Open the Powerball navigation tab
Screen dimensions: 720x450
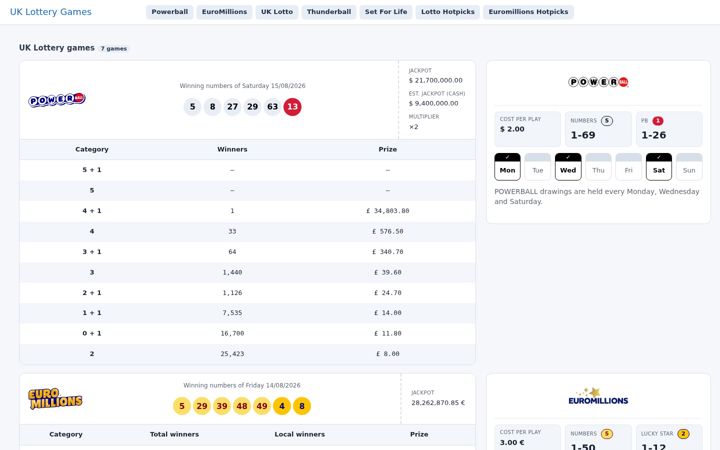169,12
